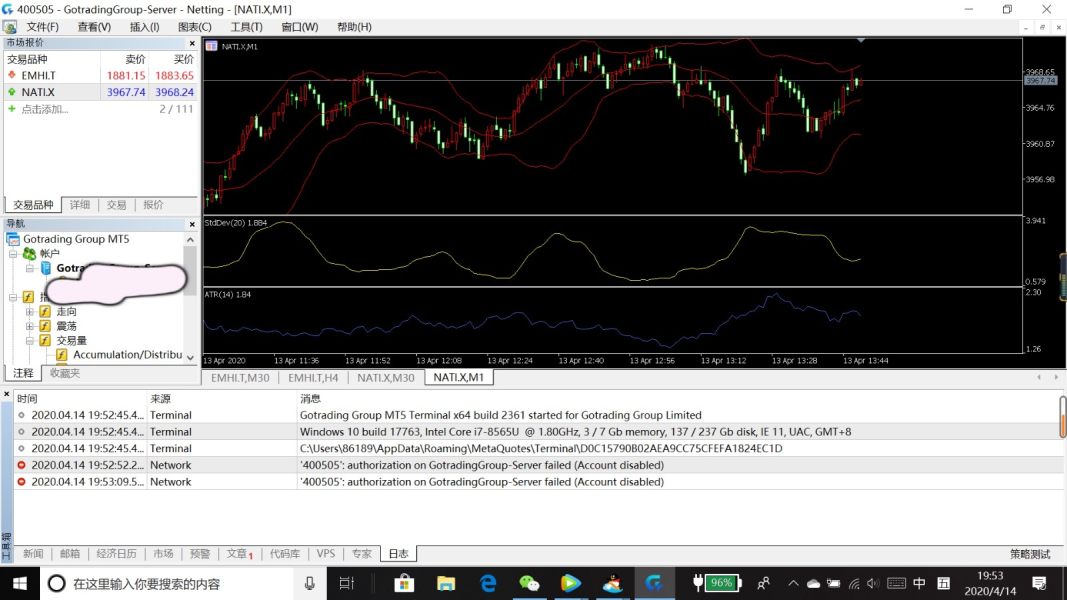The width and height of the screenshot is (1067, 600).
Task: Collapse the 帐户 accounts tree node
Action: coord(13,254)
